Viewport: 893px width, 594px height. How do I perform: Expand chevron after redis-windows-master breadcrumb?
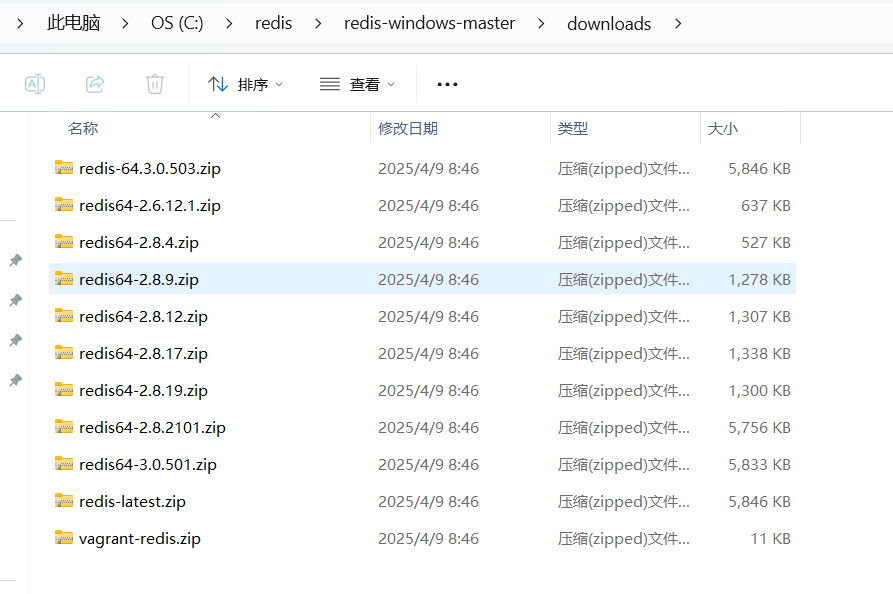[x=541, y=23]
